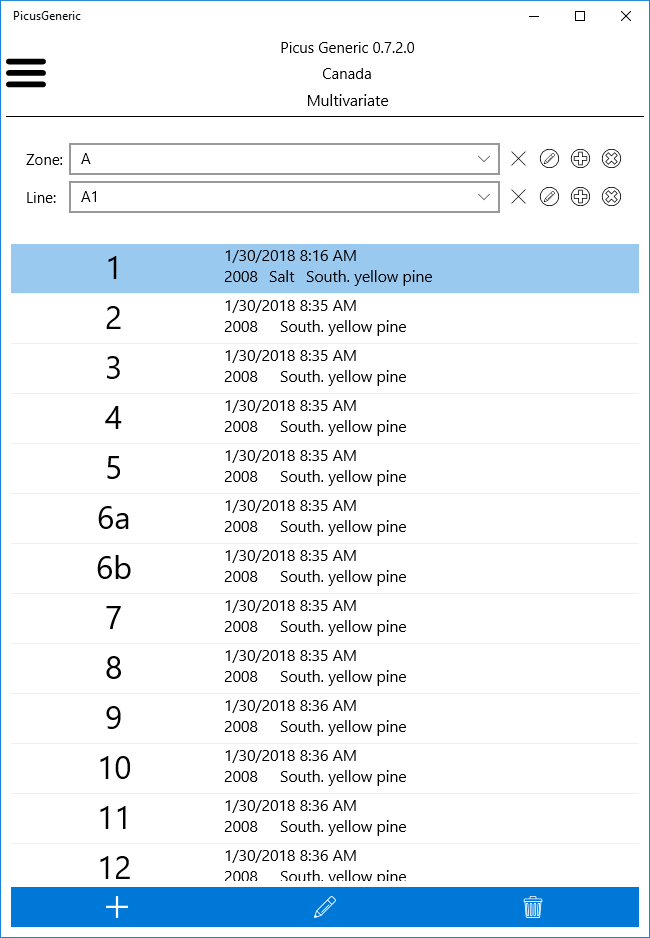Delete selected item with trash icon
Image resolution: width=650 pixels, height=938 pixels.
[x=533, y=907]
